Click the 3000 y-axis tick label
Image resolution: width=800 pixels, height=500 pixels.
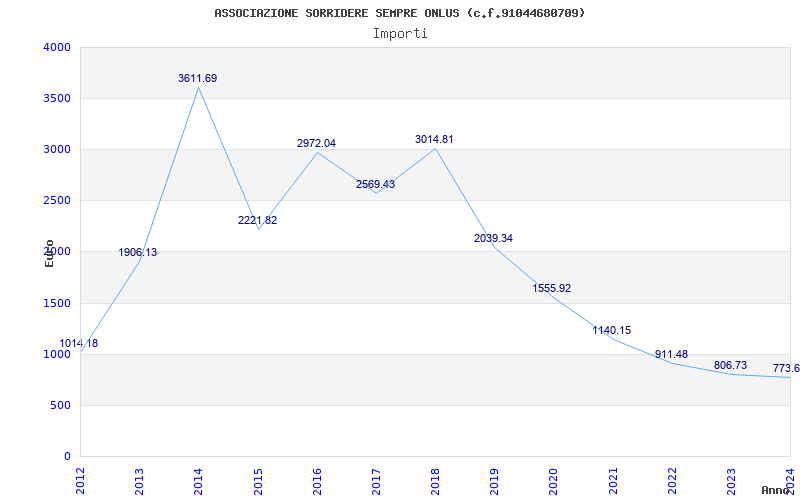tap(58, 149)
